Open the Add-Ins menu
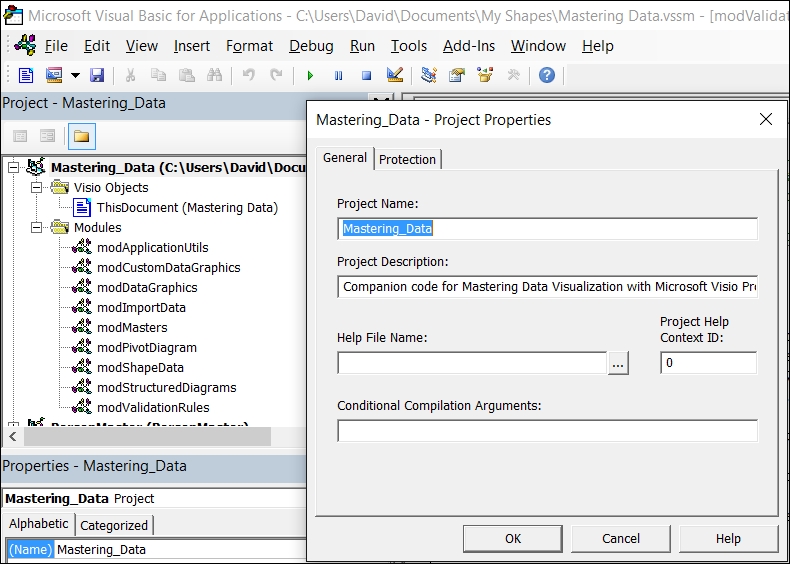This screenshot has height=564, width=790. coord(469,46)
